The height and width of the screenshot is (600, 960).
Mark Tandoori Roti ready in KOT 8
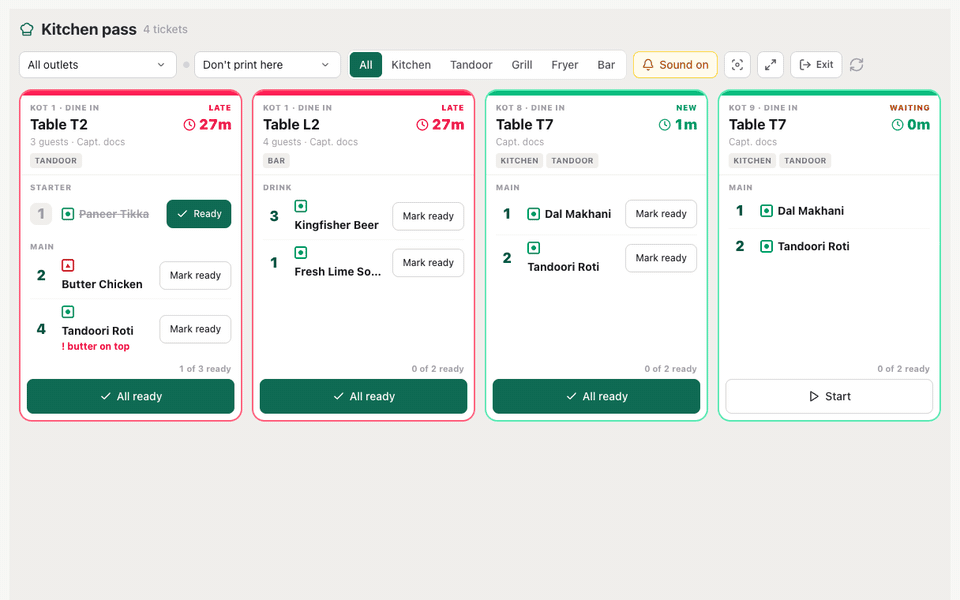tap(661, 258)
